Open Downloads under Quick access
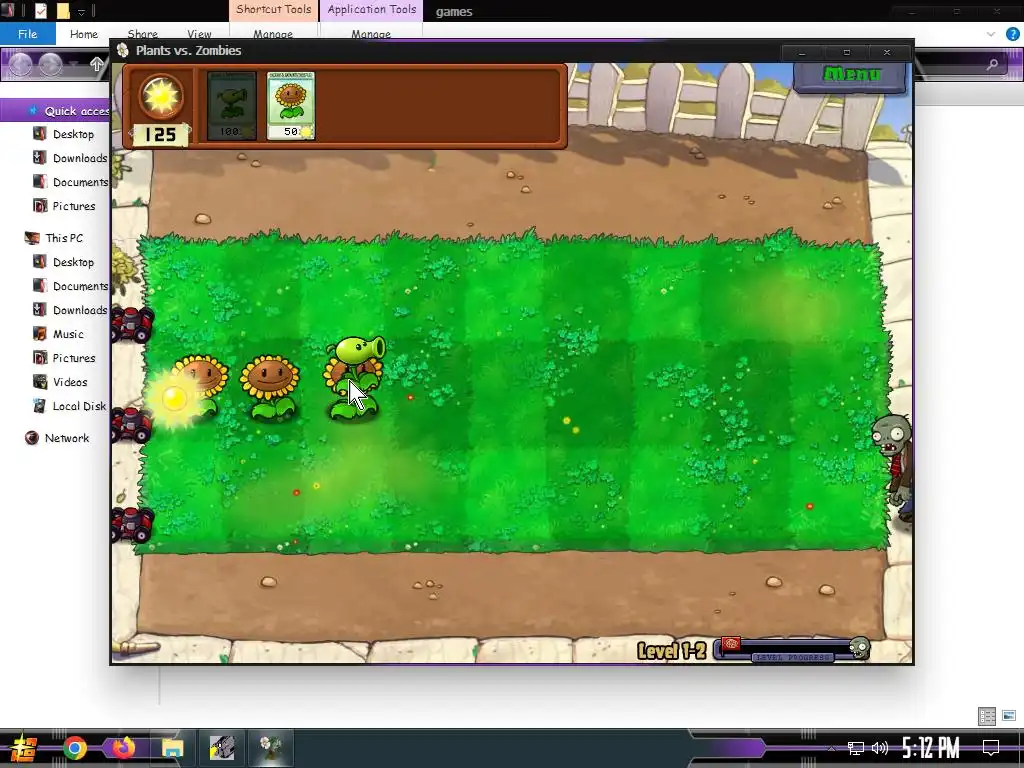 (x=80, y=158)
